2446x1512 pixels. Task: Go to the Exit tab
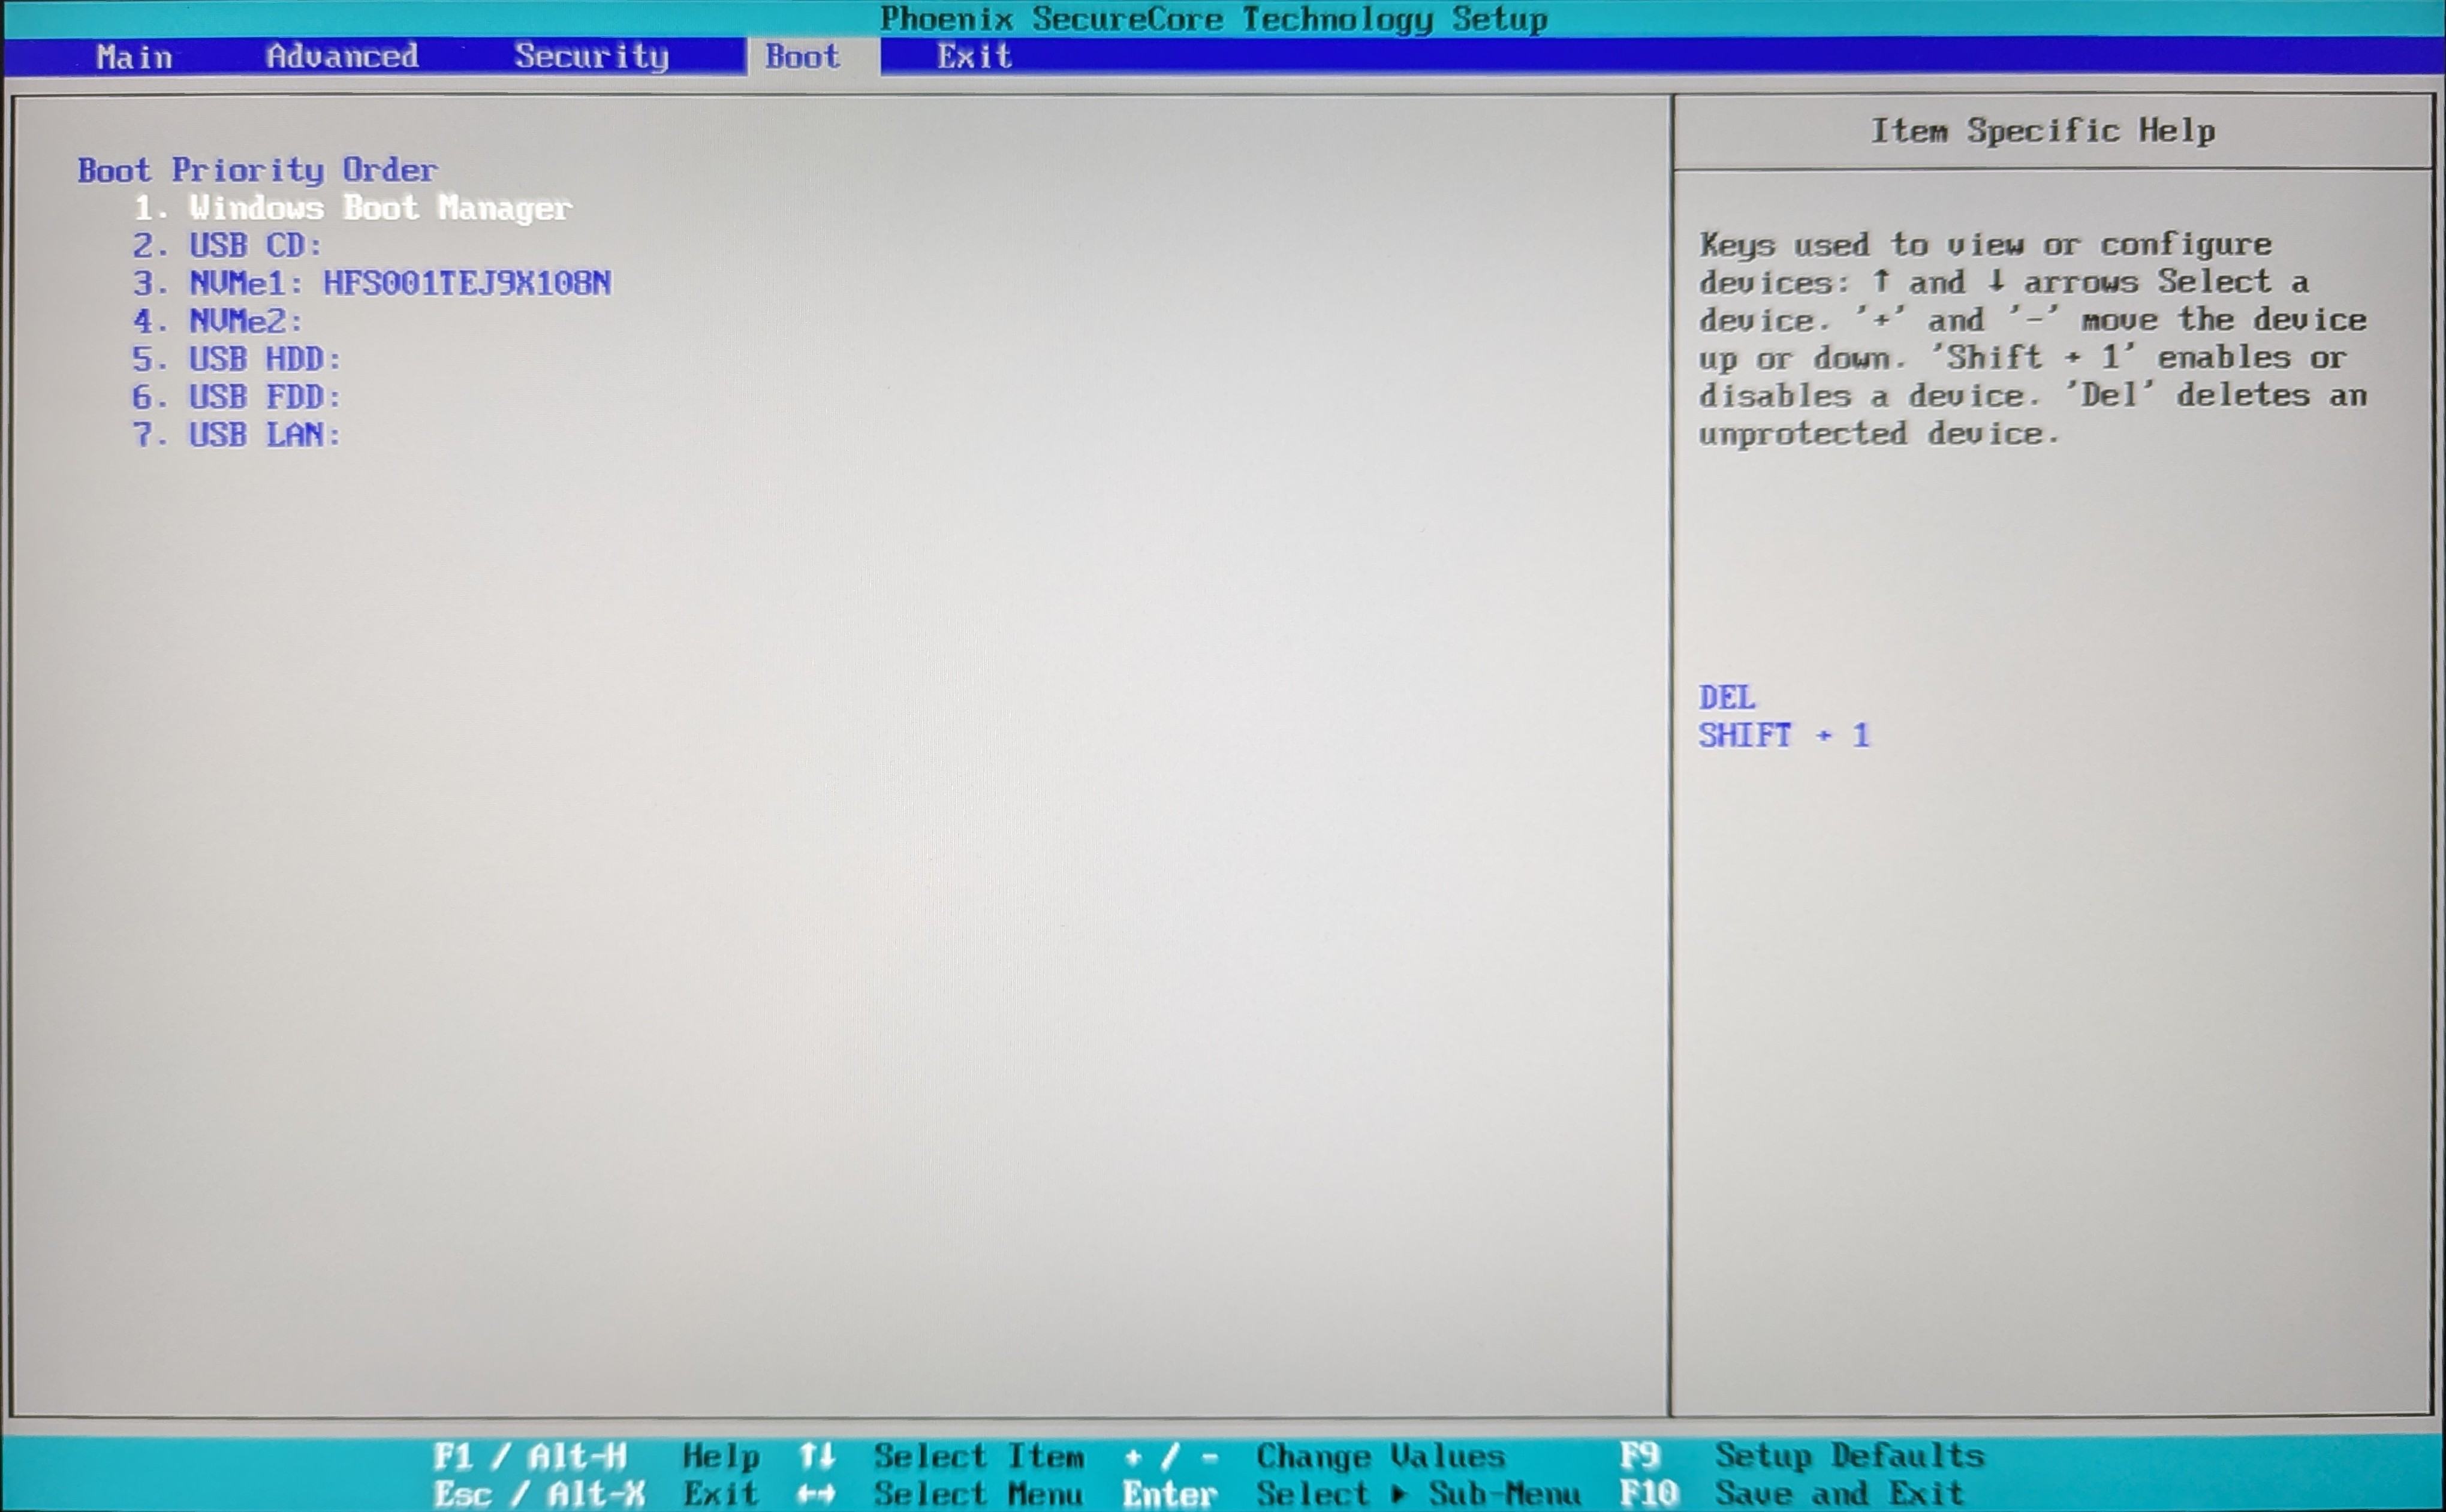click(x=974, y=57)
